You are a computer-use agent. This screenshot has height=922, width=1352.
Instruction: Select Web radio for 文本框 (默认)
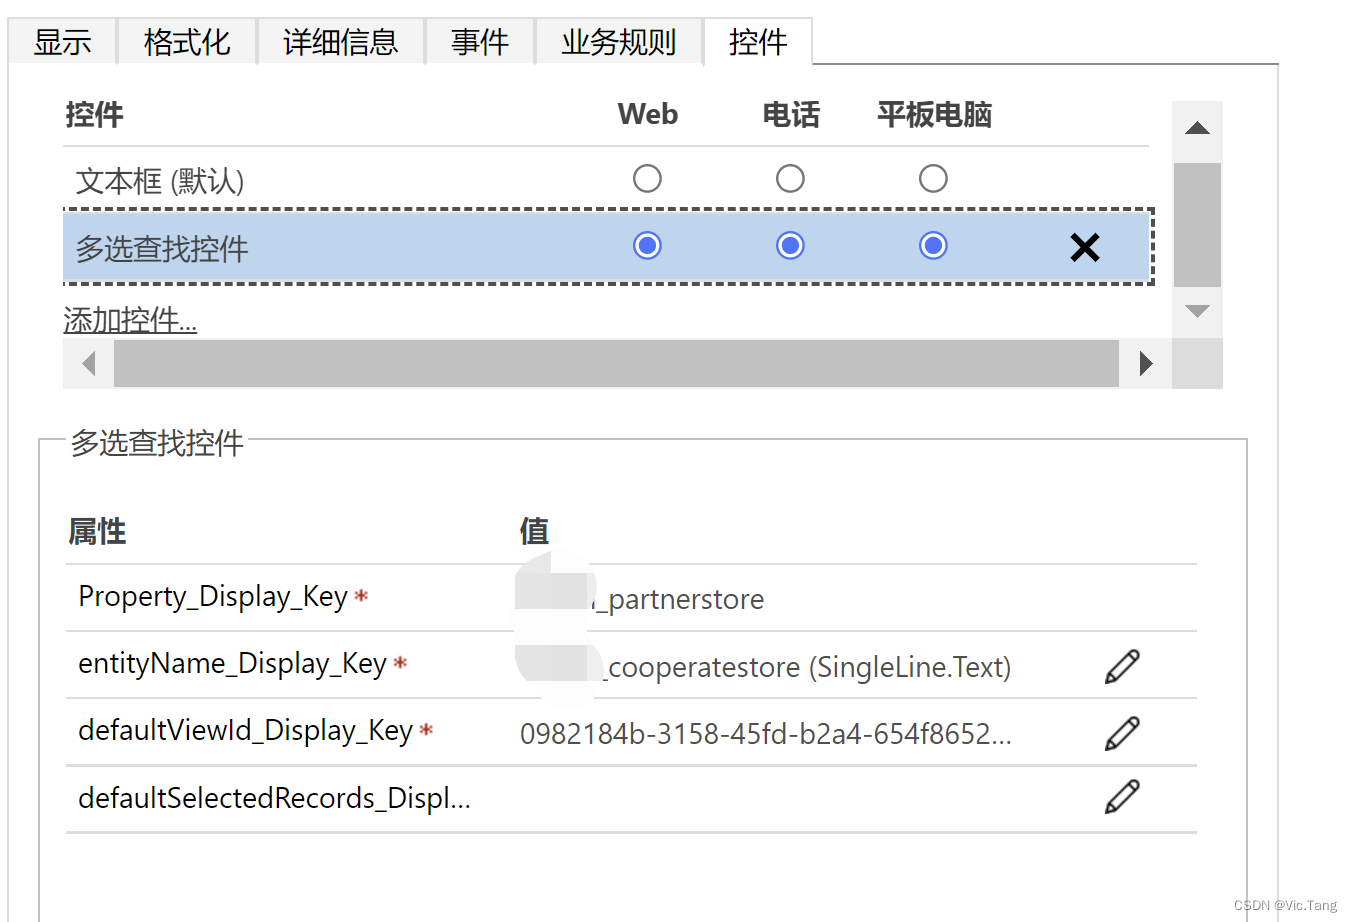[x=647, y=179]
